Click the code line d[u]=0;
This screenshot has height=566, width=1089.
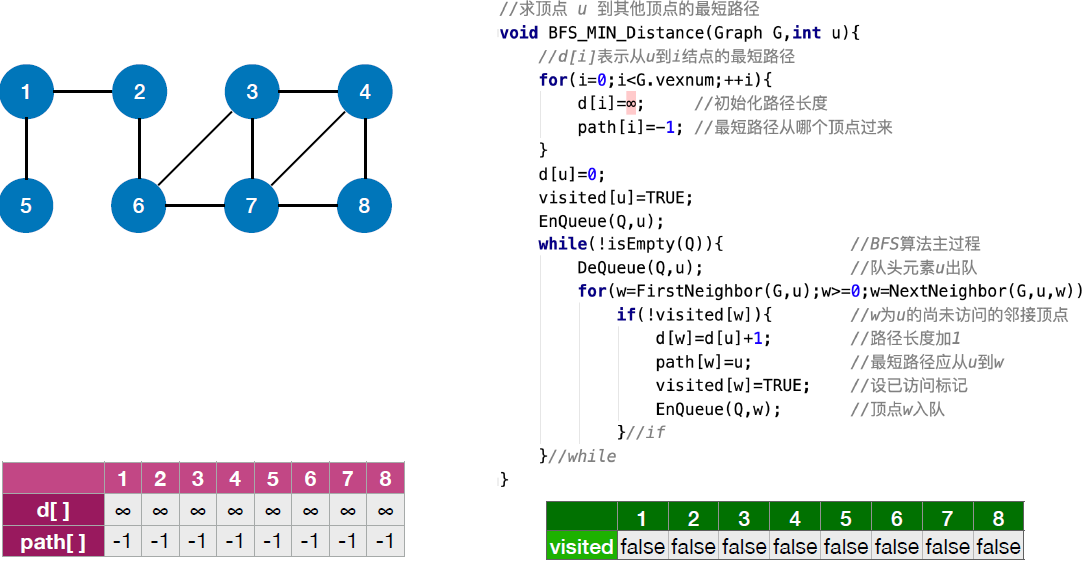coord(572,174)
